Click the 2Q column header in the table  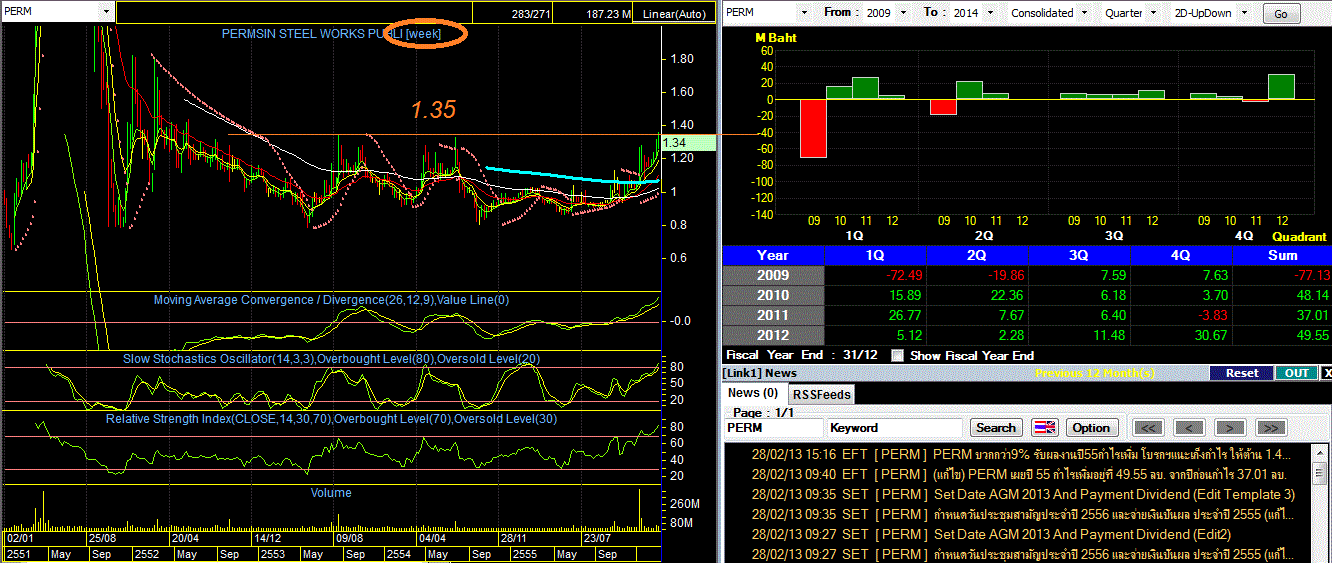tap(977, 255)
